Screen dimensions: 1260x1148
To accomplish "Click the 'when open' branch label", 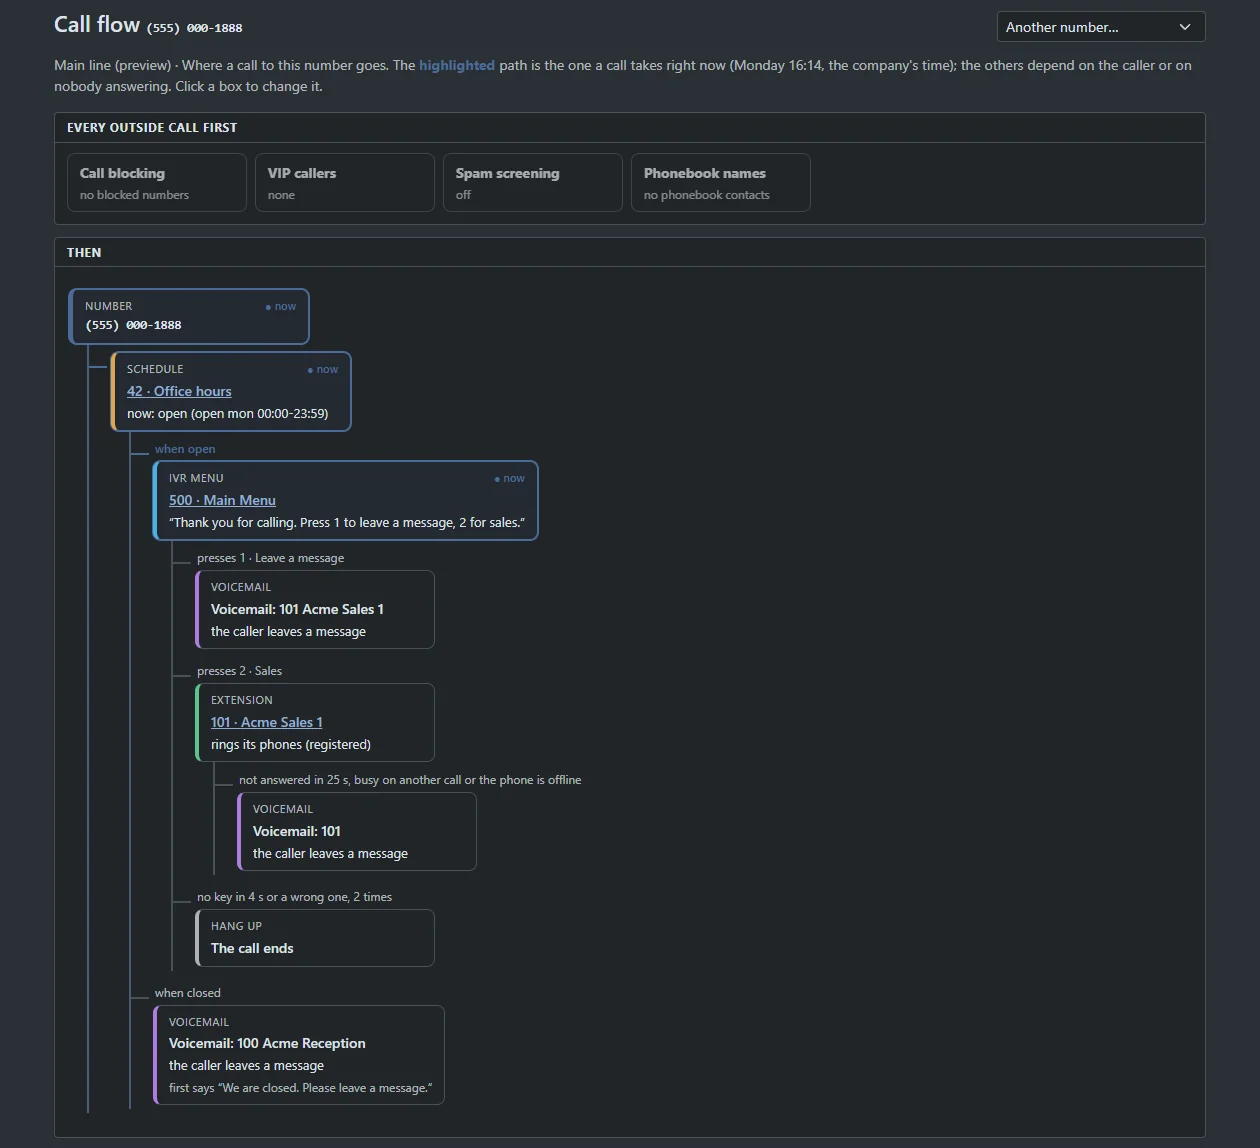I will [x=185, y=449].
